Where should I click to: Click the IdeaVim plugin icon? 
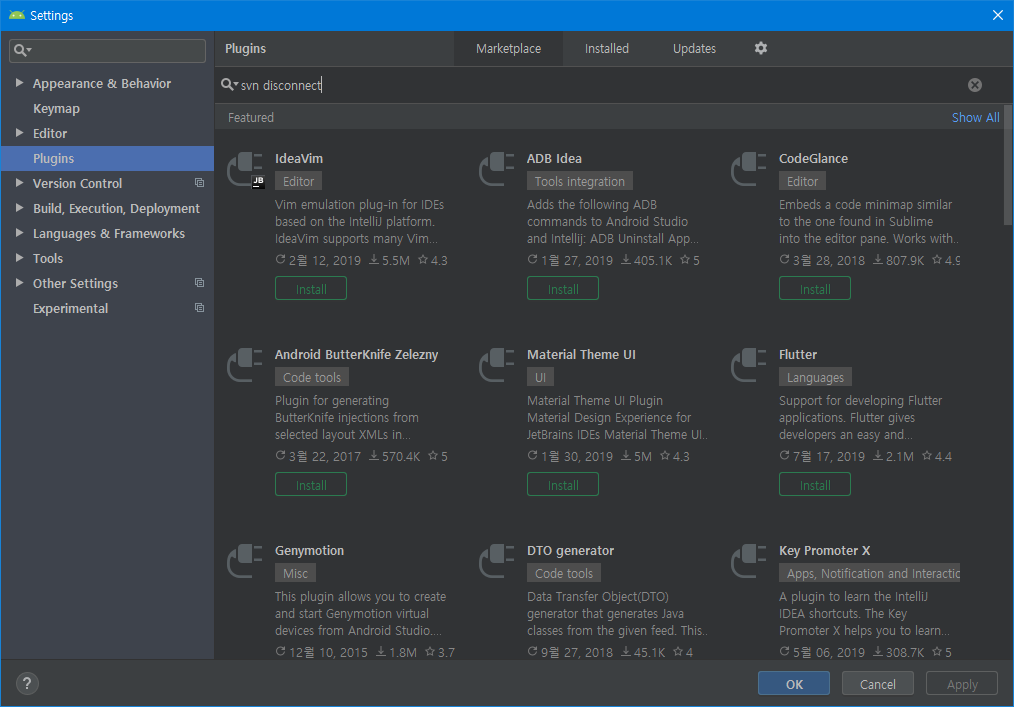pos(245,169)
